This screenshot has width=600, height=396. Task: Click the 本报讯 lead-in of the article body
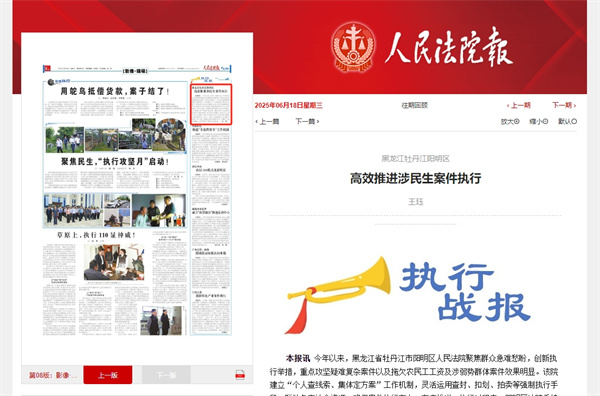[298, 359]
